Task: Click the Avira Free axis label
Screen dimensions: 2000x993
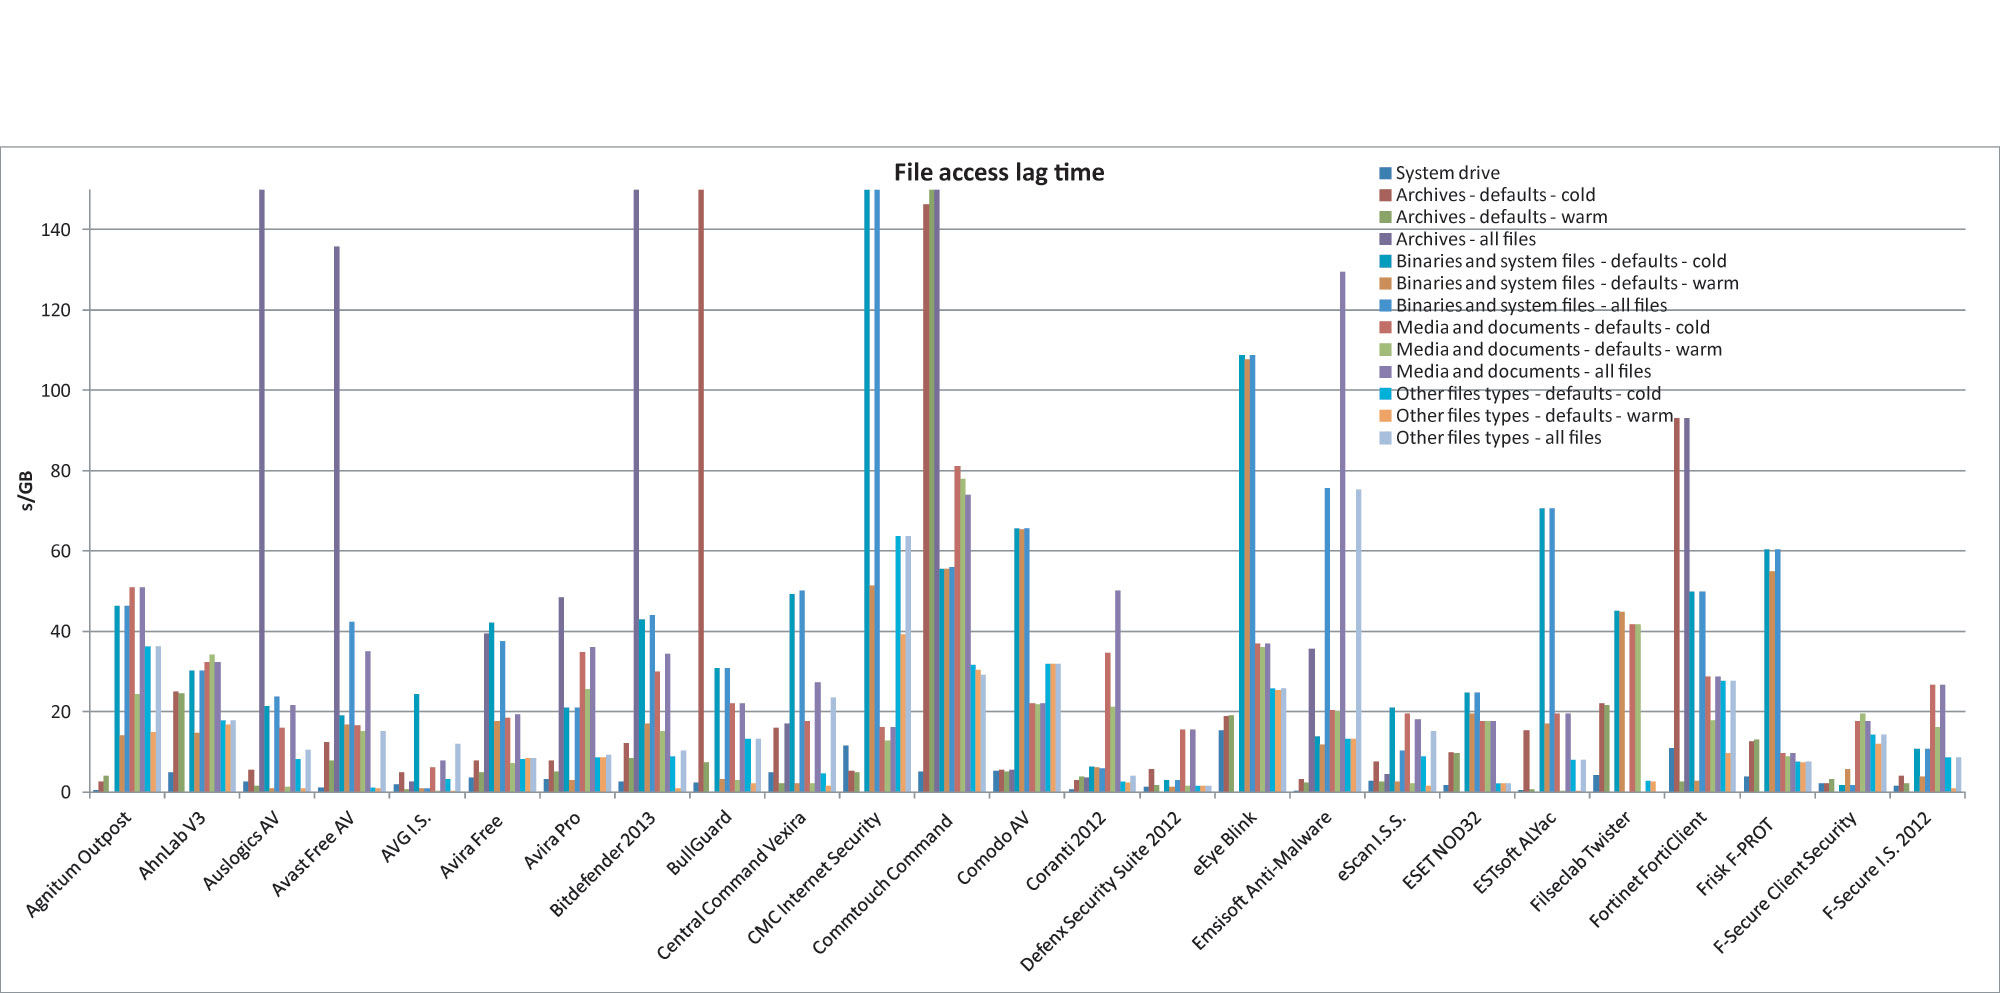Action: (x=471, y=846)
